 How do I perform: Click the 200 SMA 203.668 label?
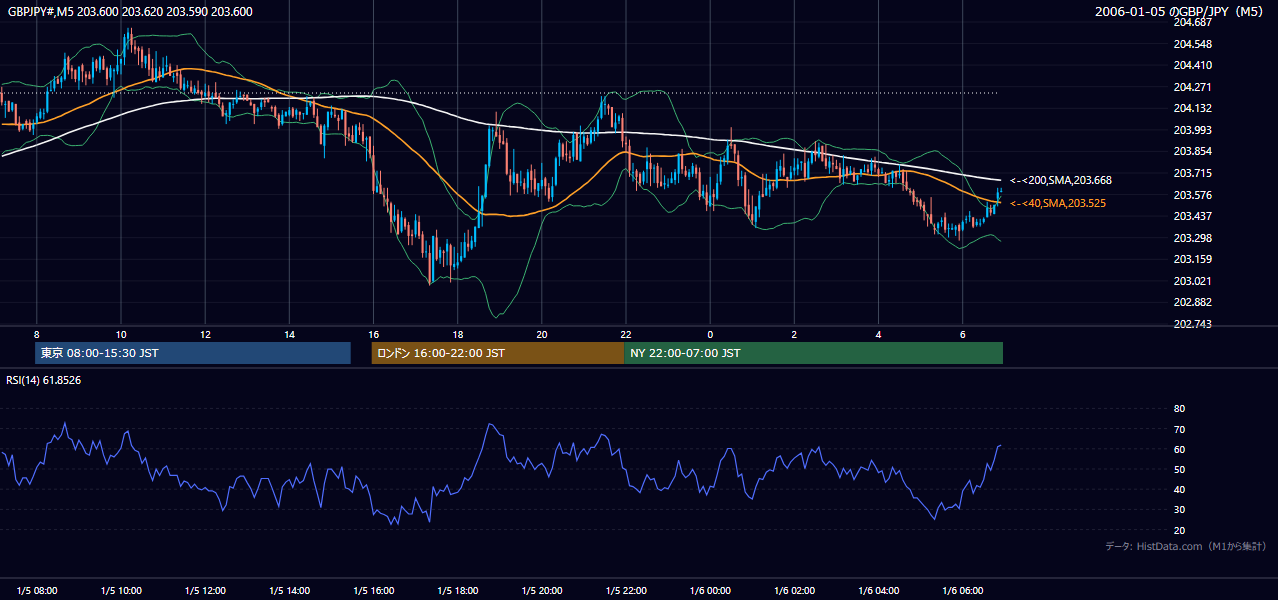1061,181
